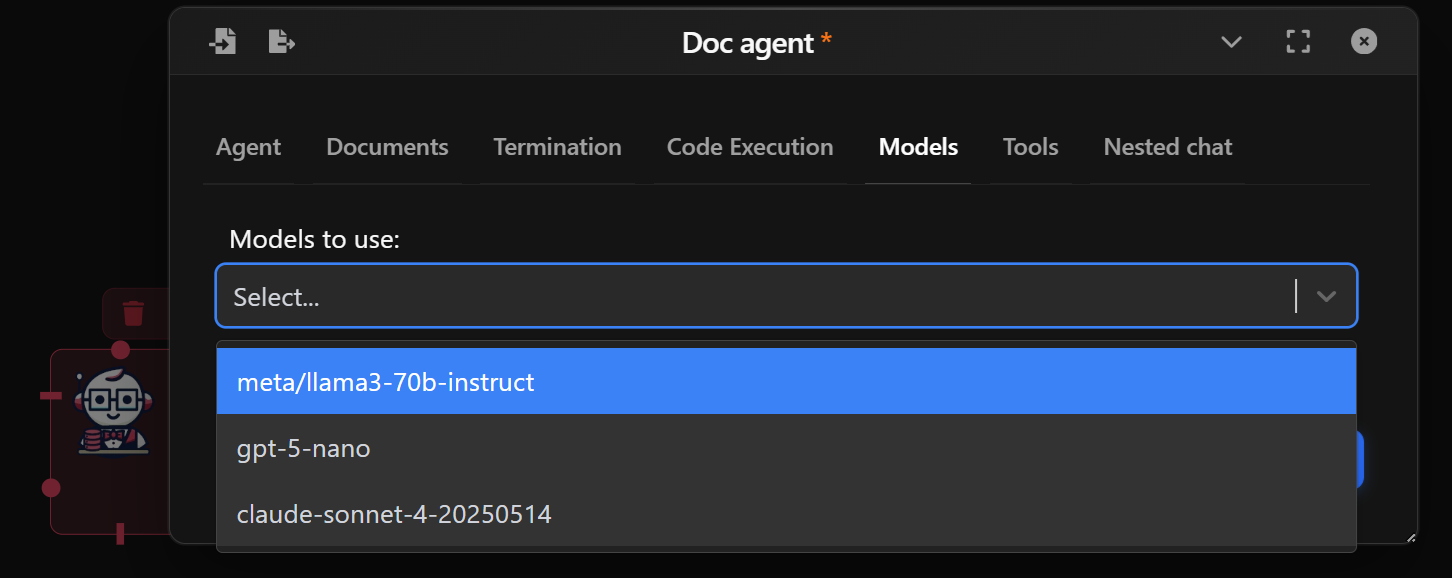Select gpt-5-nano from the model list
The height and width of the screenshot is (578, 1452).
[x=303, y=448]
